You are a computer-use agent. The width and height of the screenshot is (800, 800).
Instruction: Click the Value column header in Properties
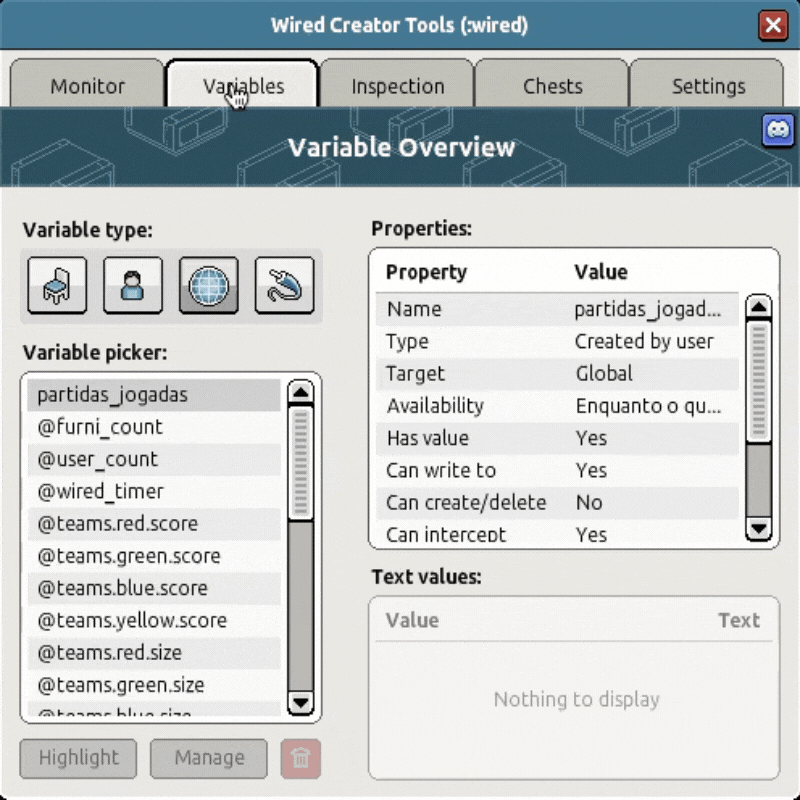(x=601, y=272)
